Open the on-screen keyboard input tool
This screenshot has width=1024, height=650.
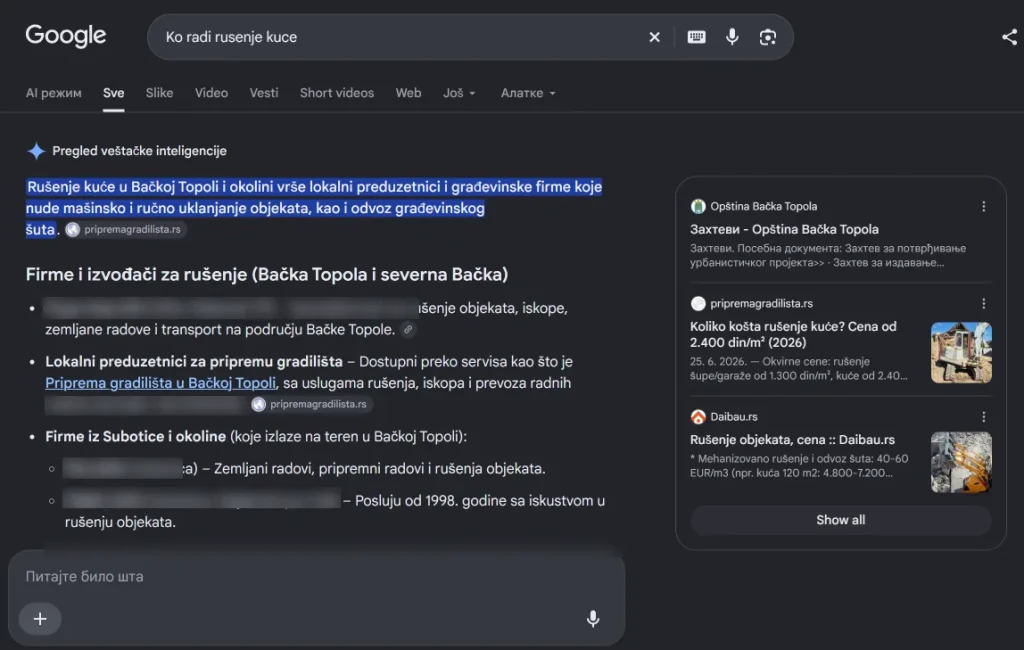(696, 37)
